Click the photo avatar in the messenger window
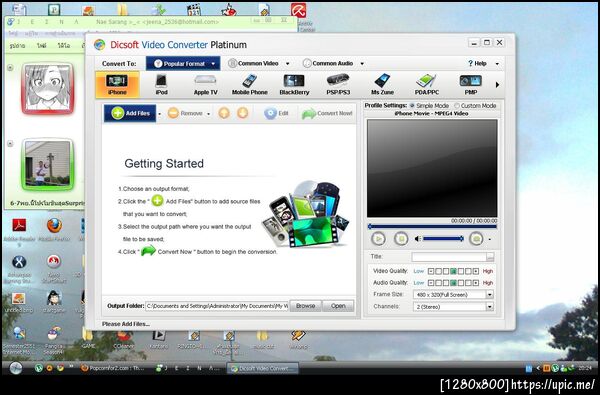This screenshot has width=600, height=395. (x=47, y=165)
